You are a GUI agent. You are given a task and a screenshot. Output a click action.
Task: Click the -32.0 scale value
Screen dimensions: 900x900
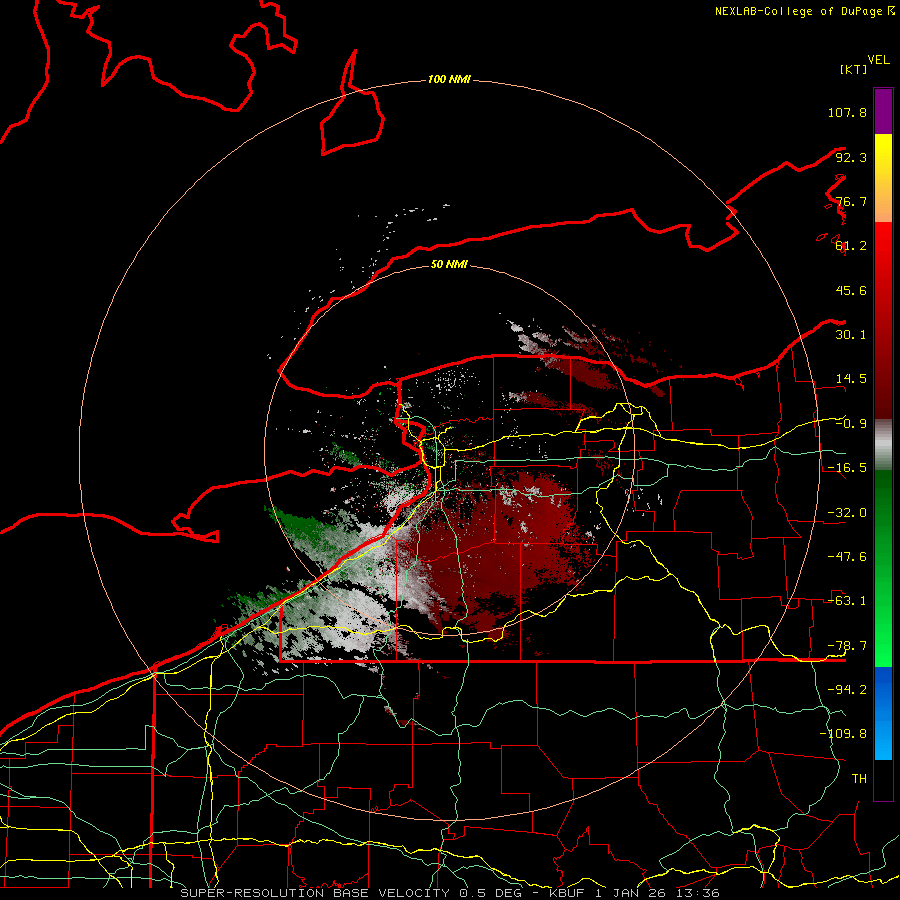(847, 513)
